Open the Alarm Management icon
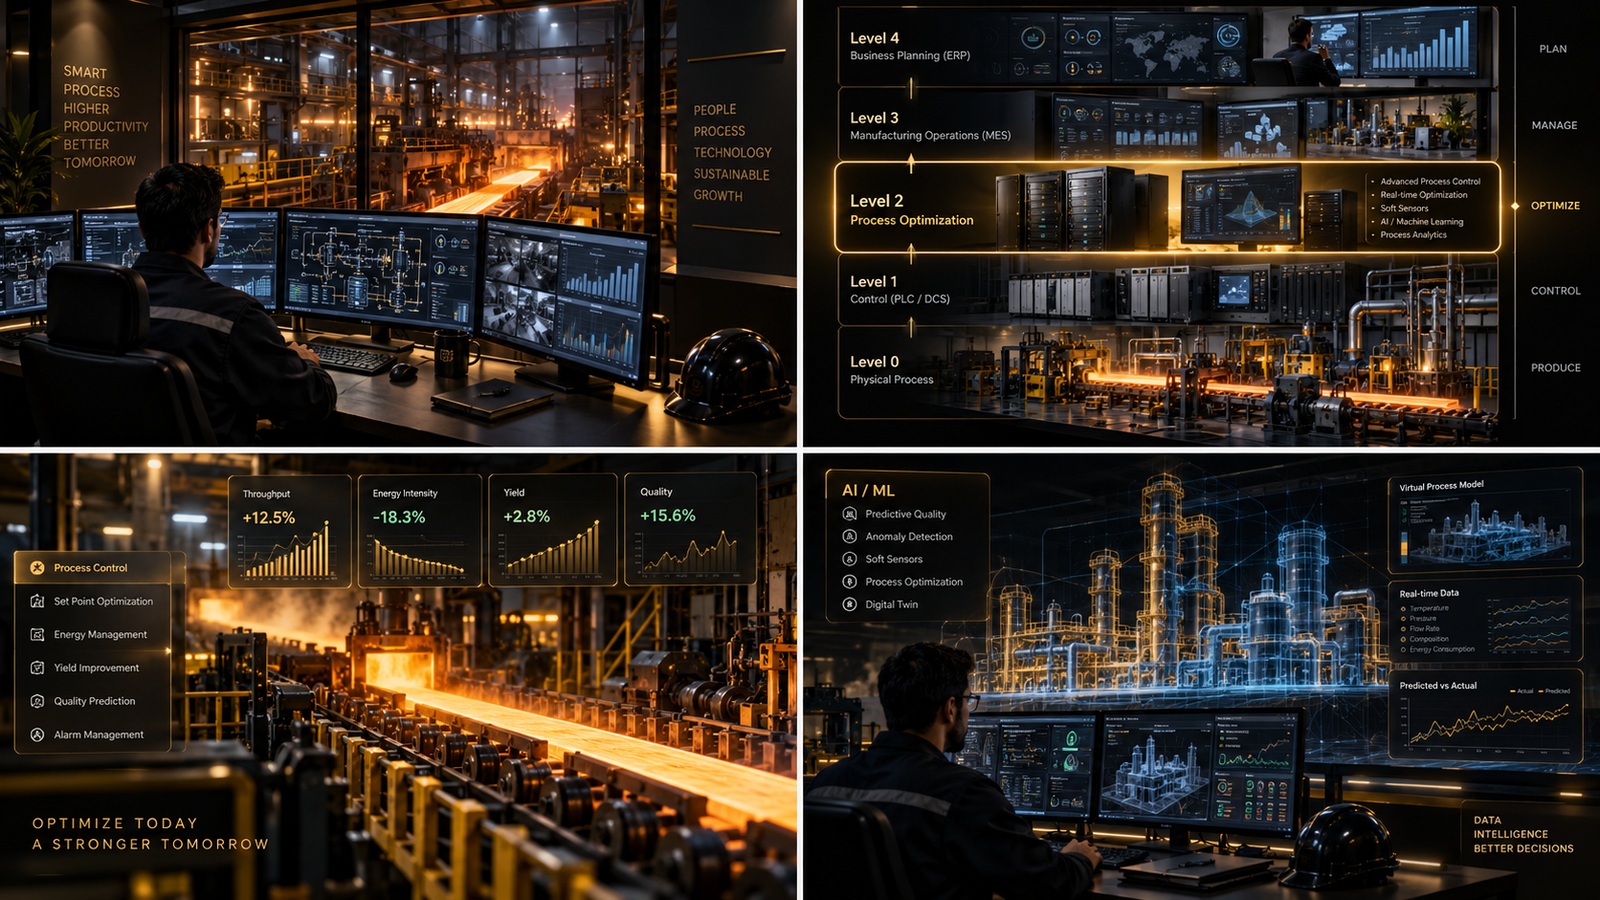1600x900 pixels. tap(37, 734)
